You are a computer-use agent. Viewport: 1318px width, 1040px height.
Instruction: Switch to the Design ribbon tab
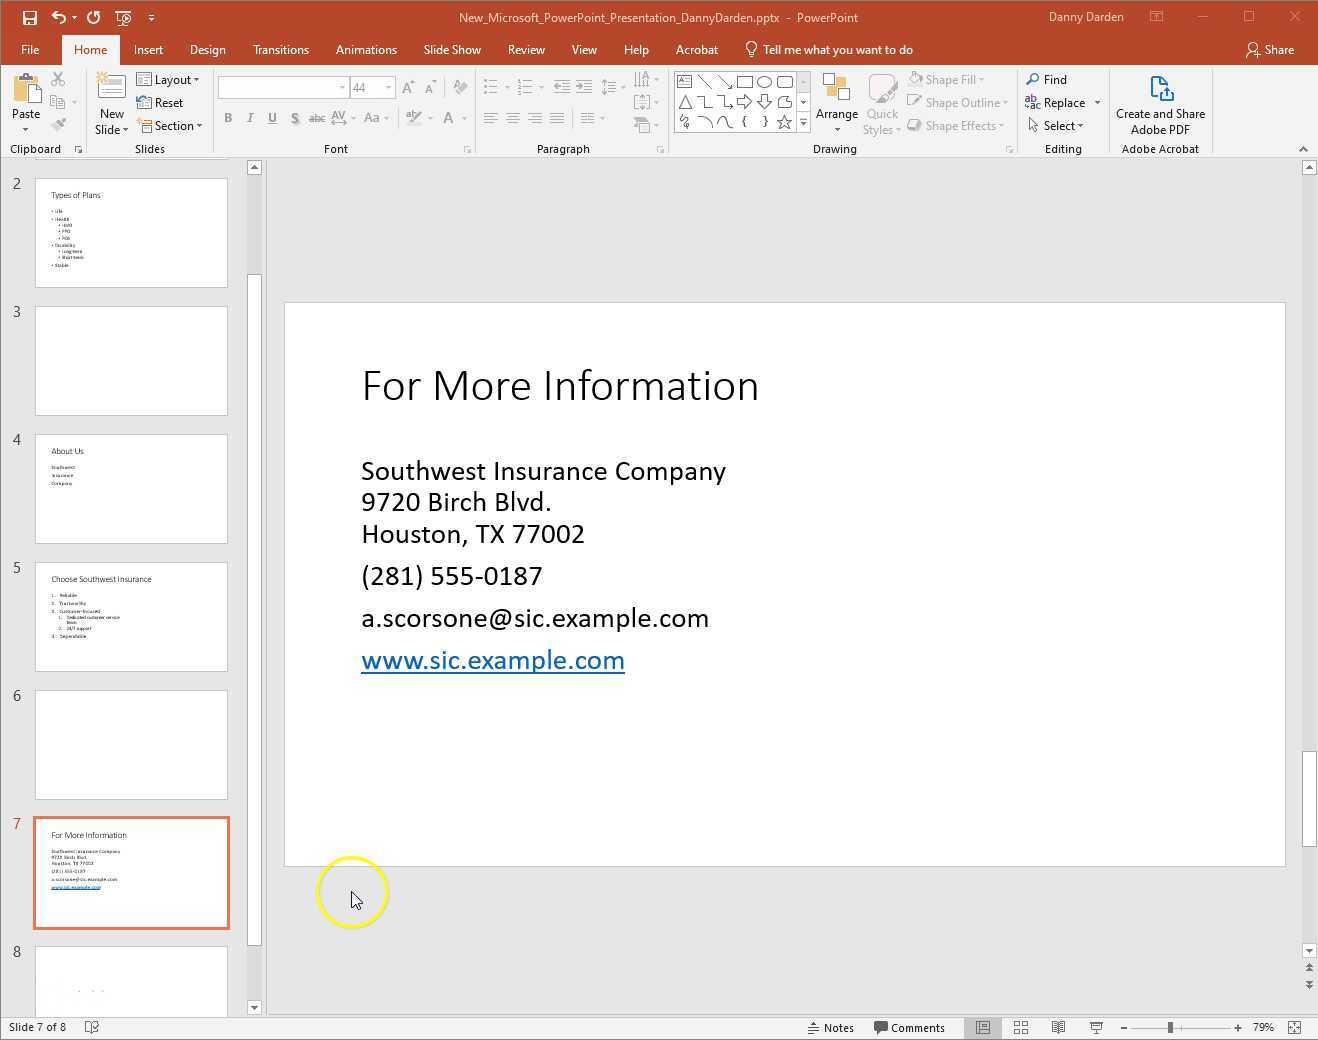click(x=207, y=49)
